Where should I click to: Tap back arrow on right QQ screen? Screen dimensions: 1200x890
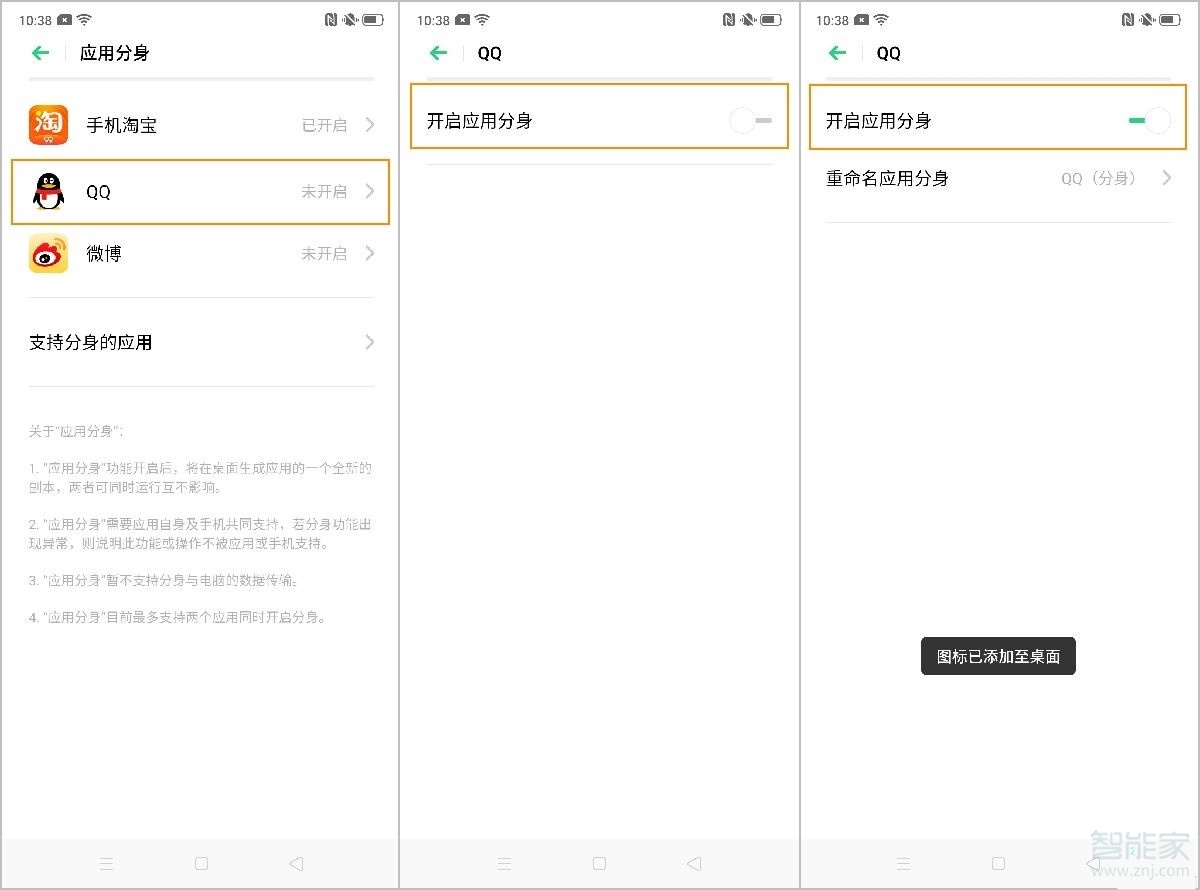point(837,53)
